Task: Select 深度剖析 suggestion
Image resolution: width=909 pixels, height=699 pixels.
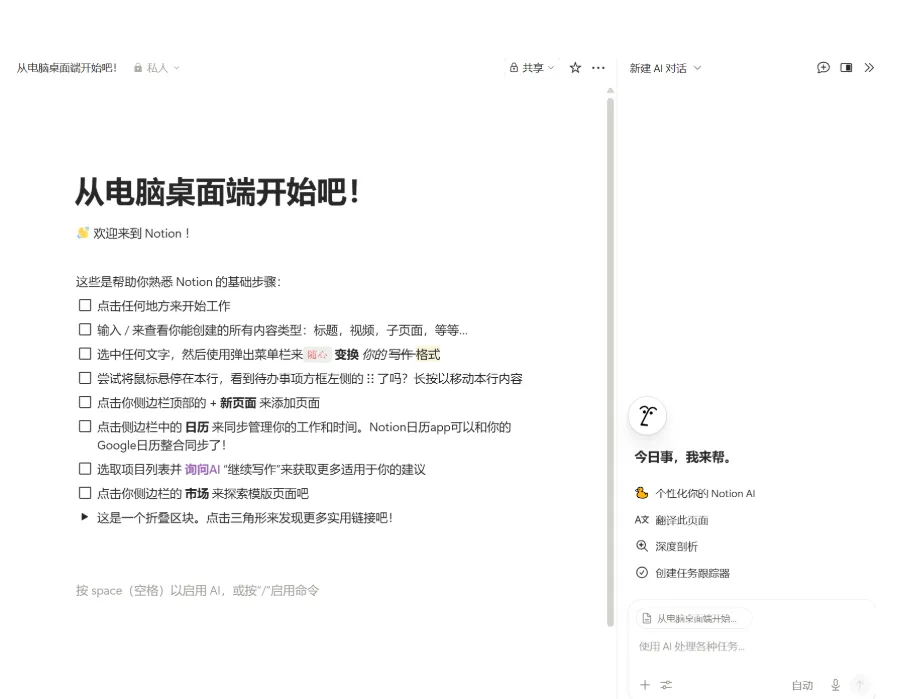Action: click(x=667, y=546)
